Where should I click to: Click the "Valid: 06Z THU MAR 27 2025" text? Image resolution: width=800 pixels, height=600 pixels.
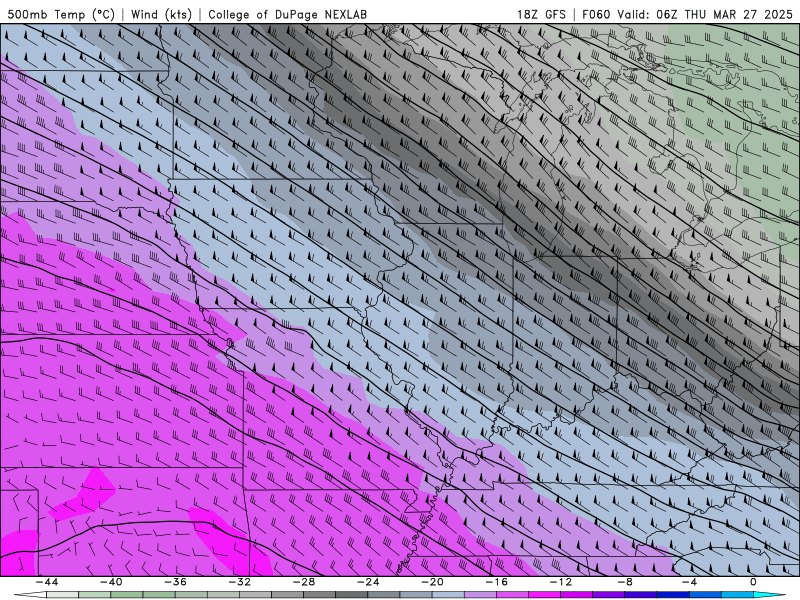[705, 14]
